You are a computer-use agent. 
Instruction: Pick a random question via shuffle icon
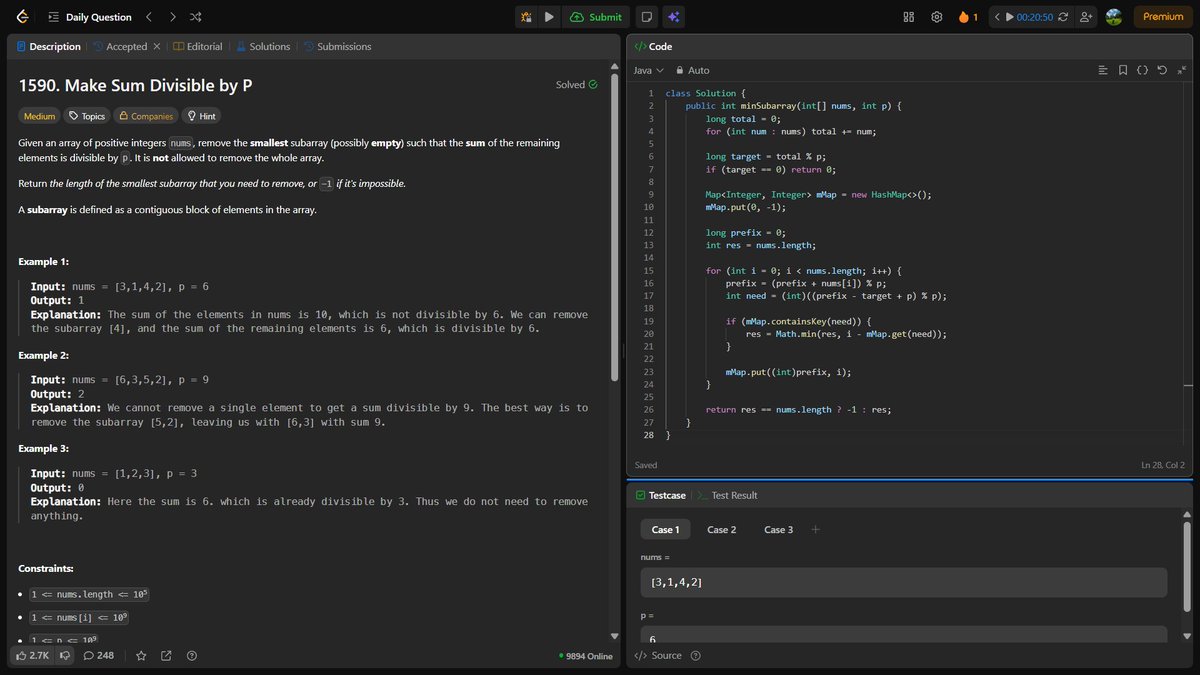pyautogui.click(x=194, y=16)
